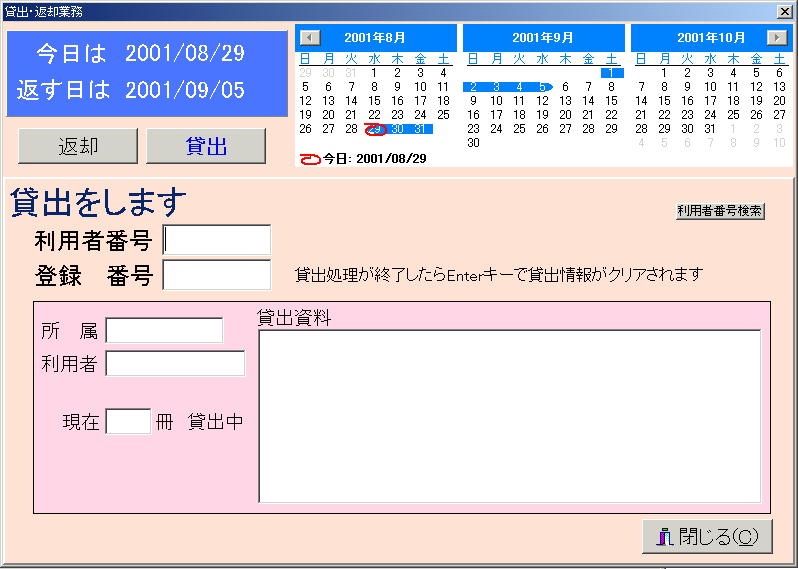The width and height of the screenshot is (798, 569).
Task: Open the 利用者番号検索 user search button
Action: coord(720,211)
